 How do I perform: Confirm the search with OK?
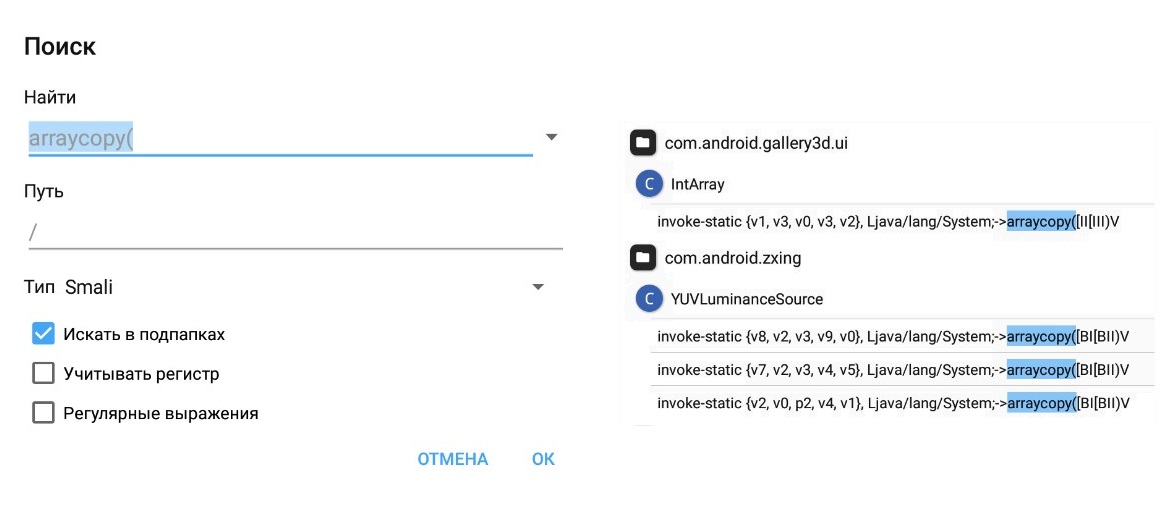pos(543,459)
